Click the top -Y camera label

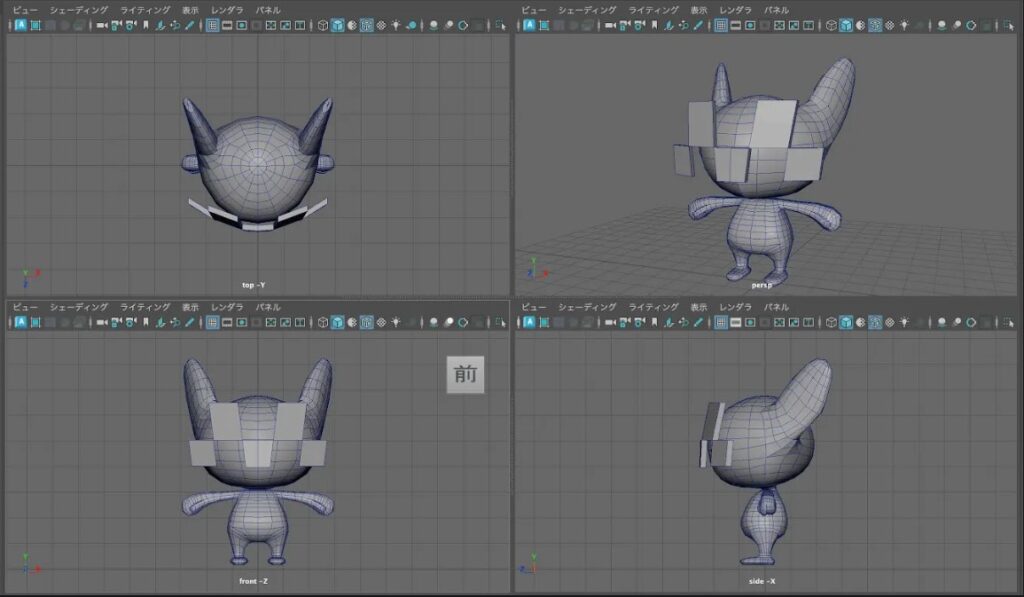click(x=253, y=285)
